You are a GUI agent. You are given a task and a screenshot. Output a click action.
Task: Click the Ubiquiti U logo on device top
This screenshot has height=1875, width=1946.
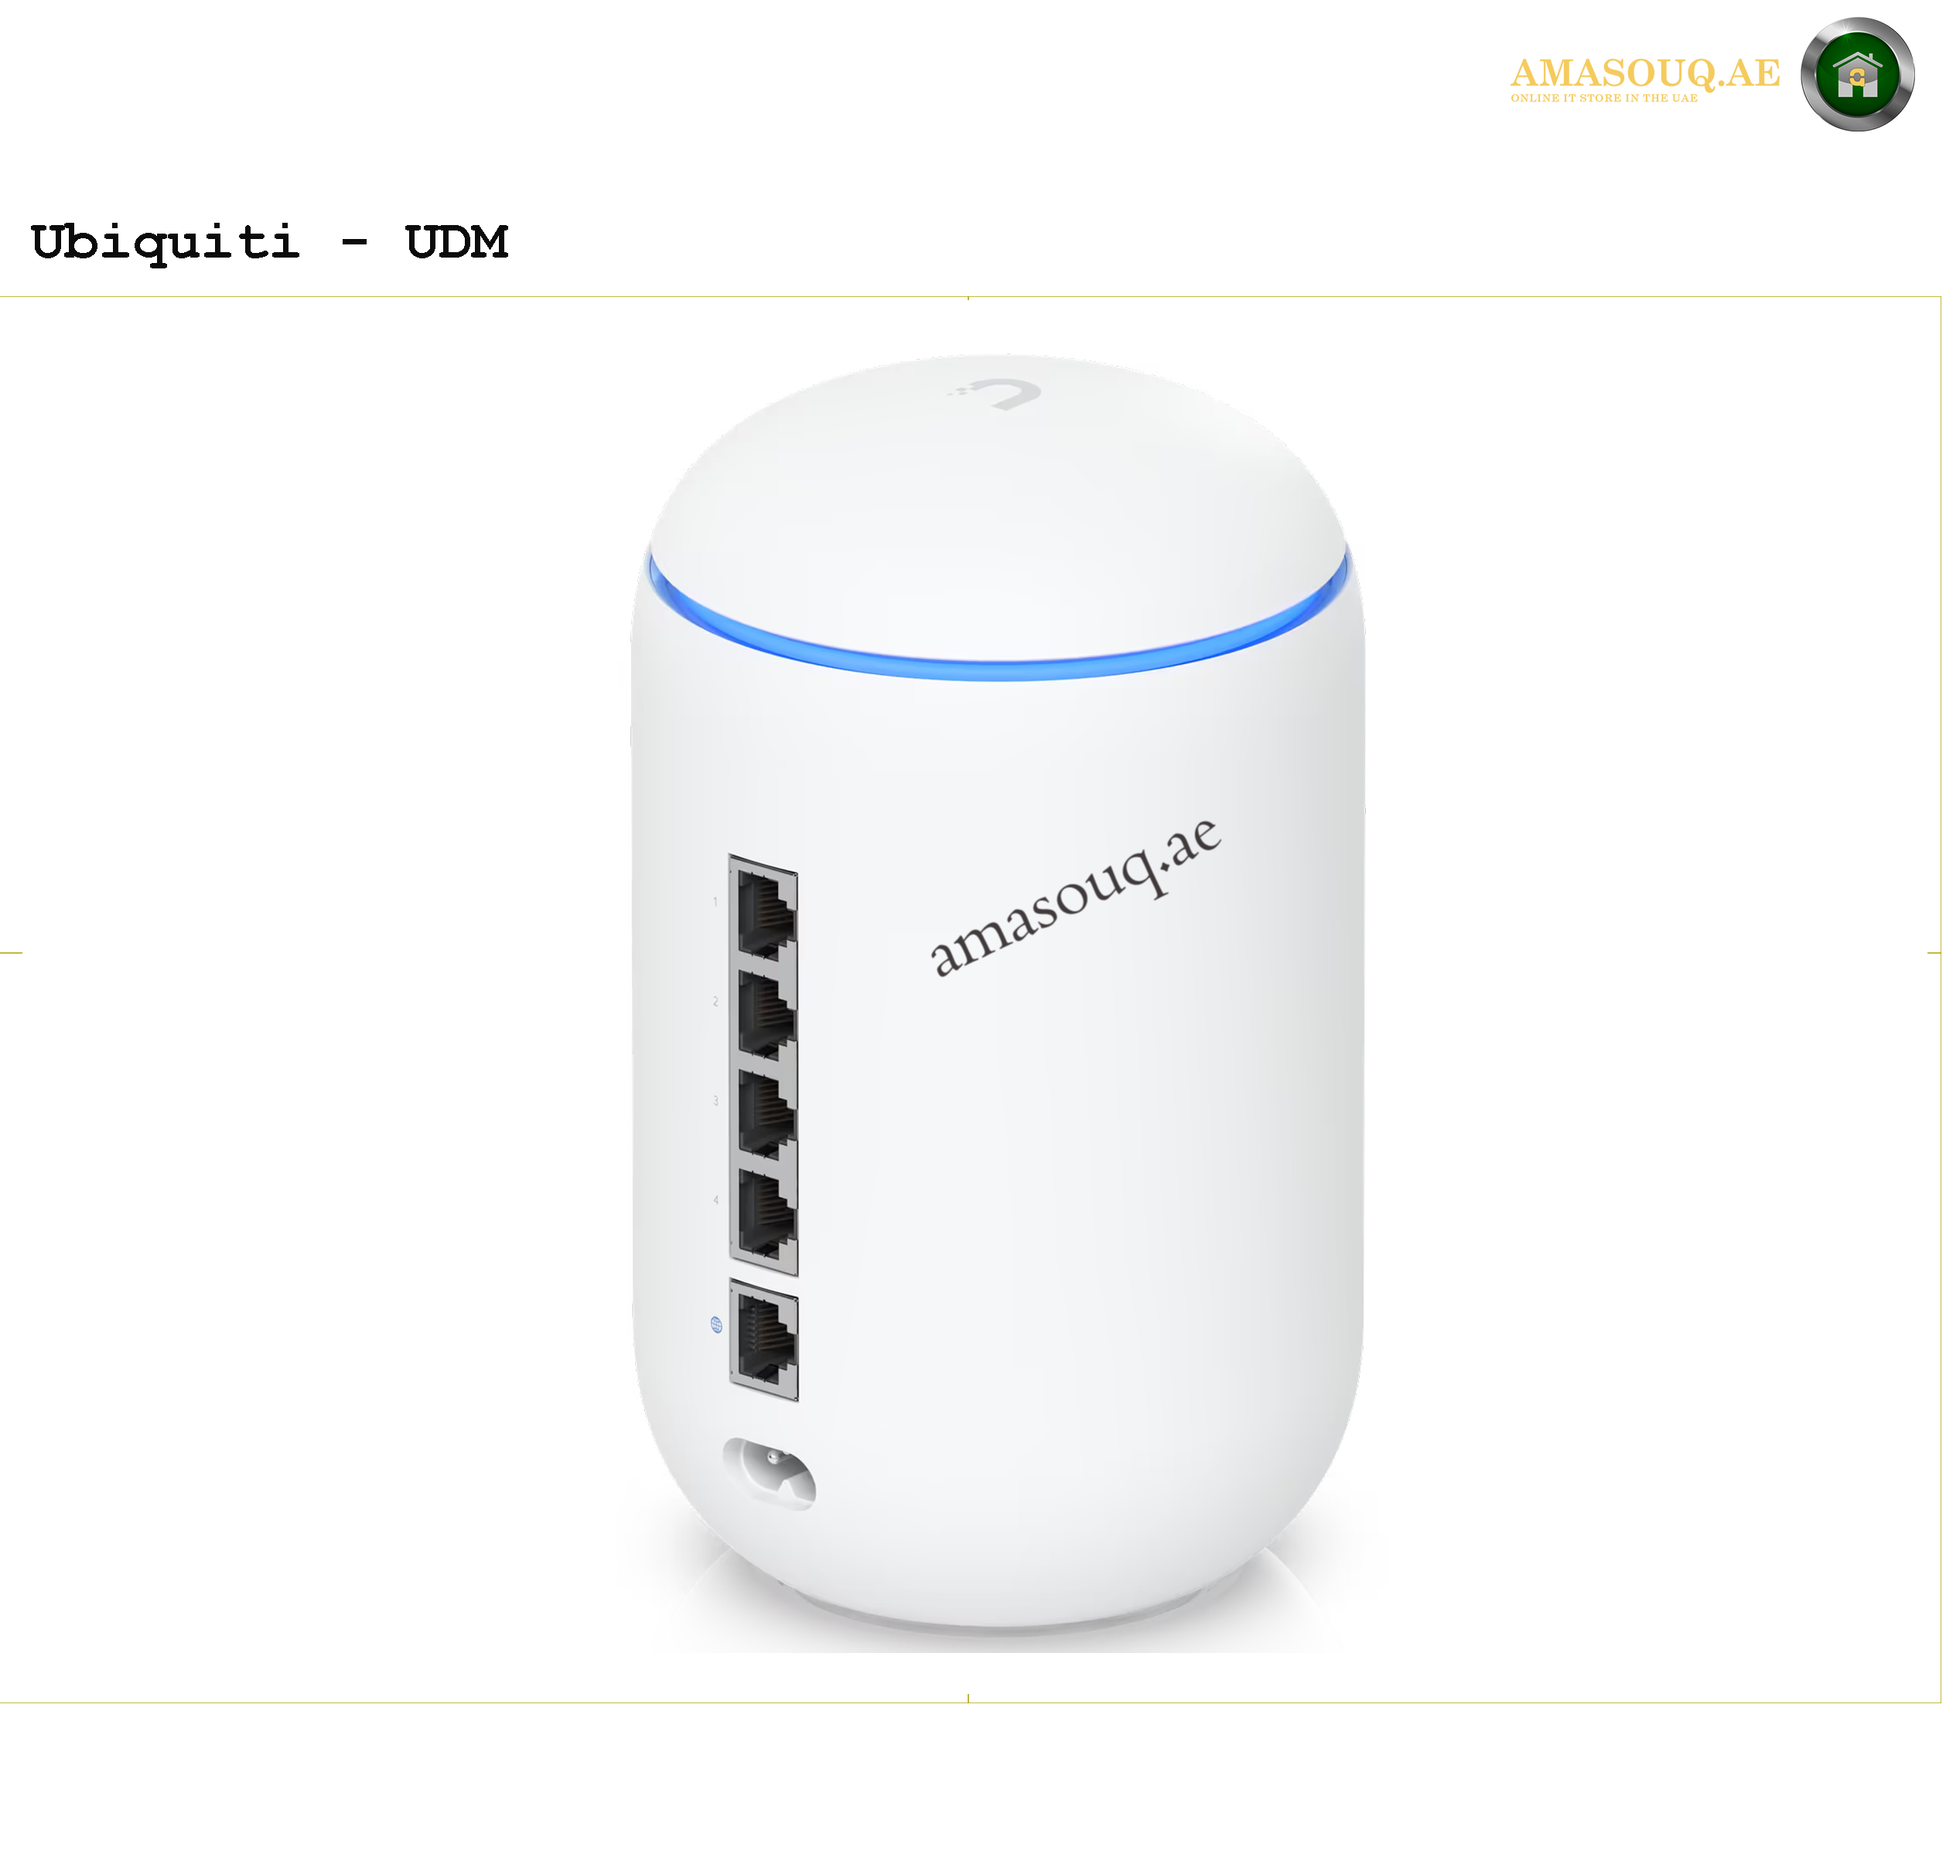[994, 392]
